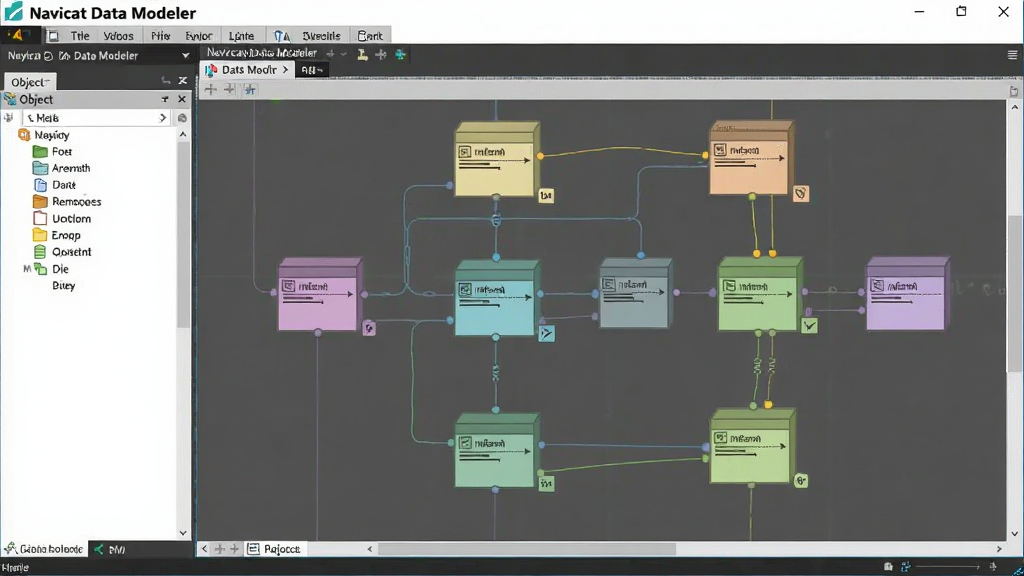Click the tree panel scroll-up arrow
1024x576 pixels.
tap(183, 134)
